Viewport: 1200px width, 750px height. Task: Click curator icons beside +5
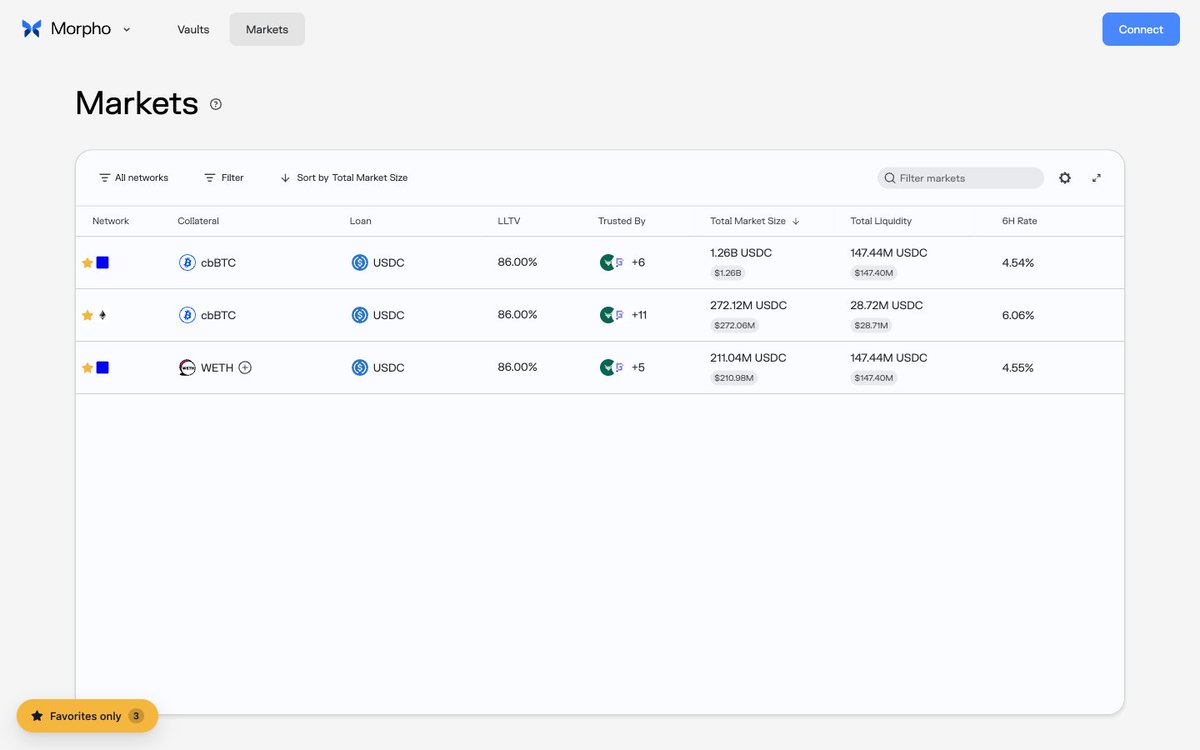(x=612, y=368)
